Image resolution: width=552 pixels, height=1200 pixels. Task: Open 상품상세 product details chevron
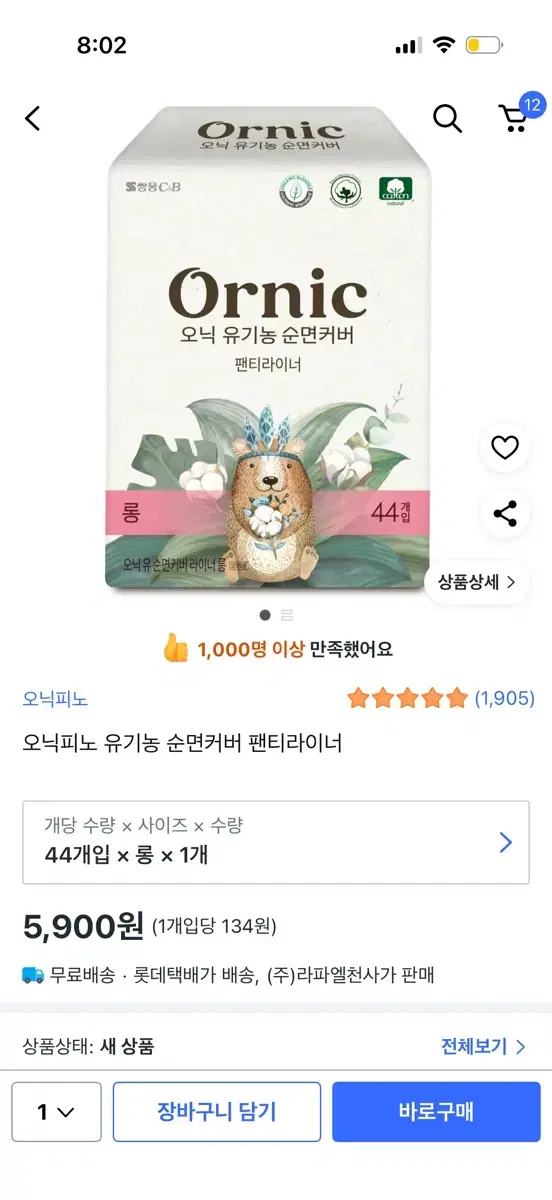point(477,582)
